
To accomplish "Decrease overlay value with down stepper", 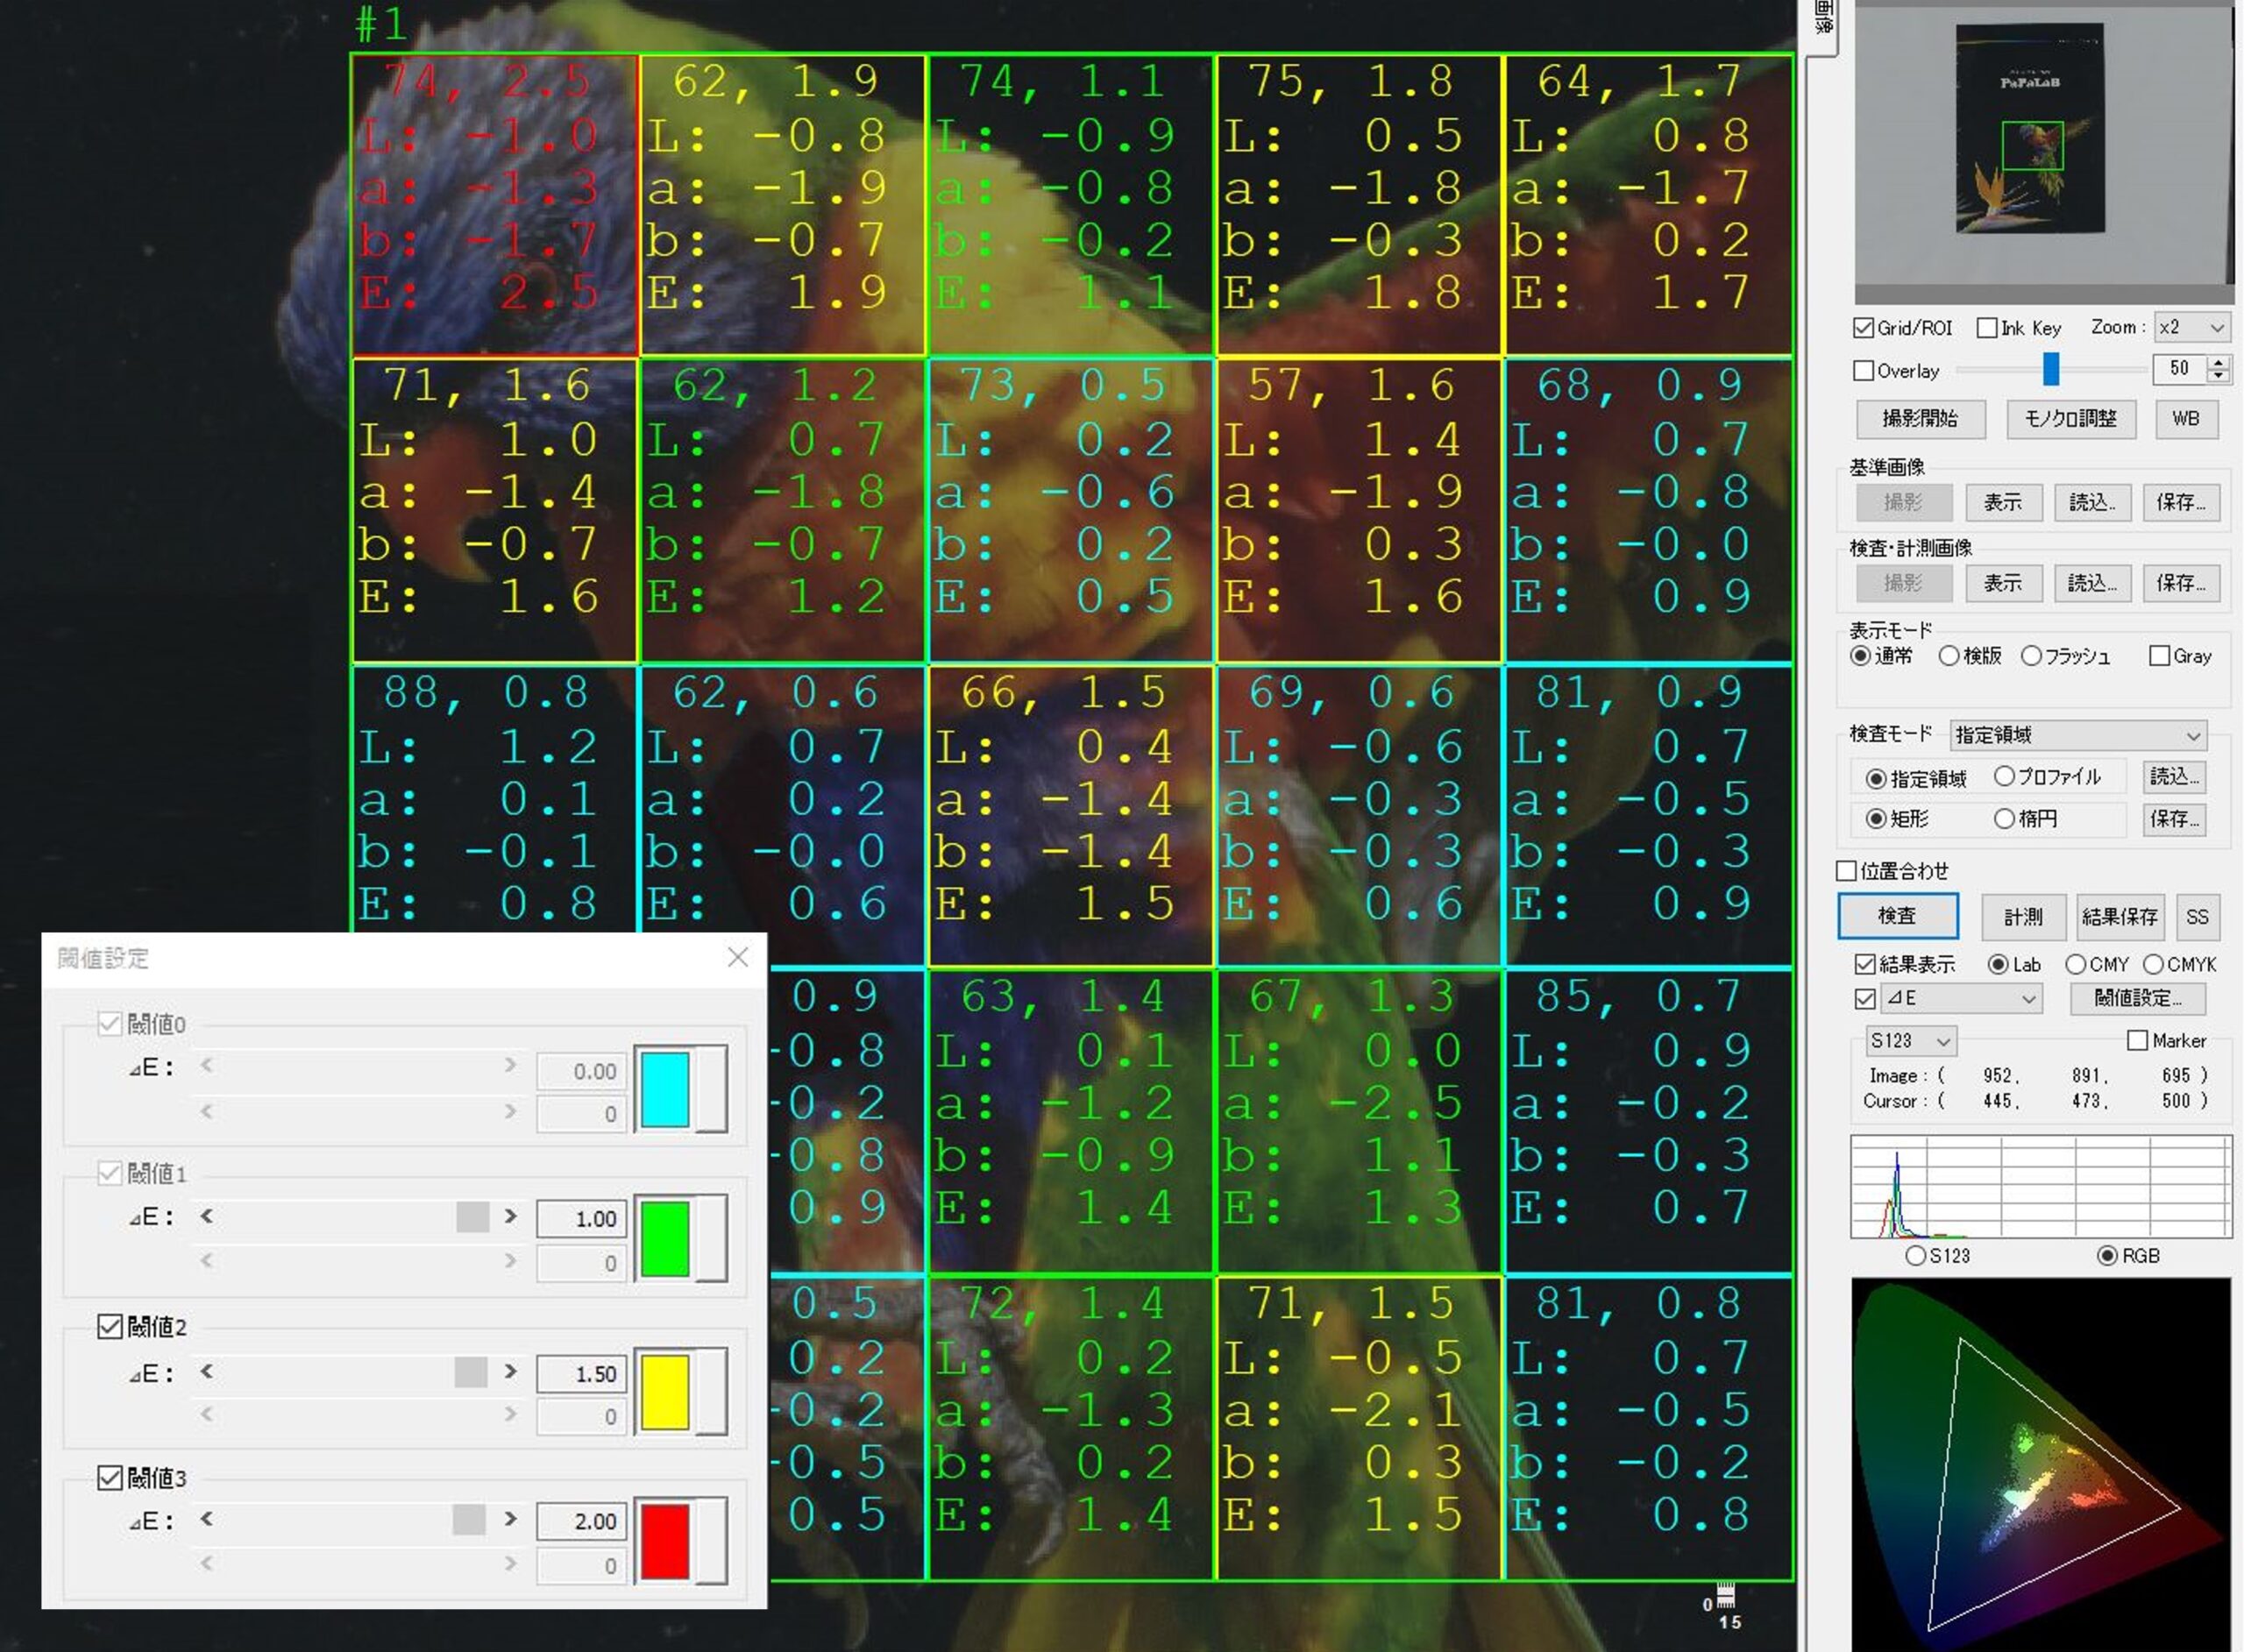I will coord(2218,377).
